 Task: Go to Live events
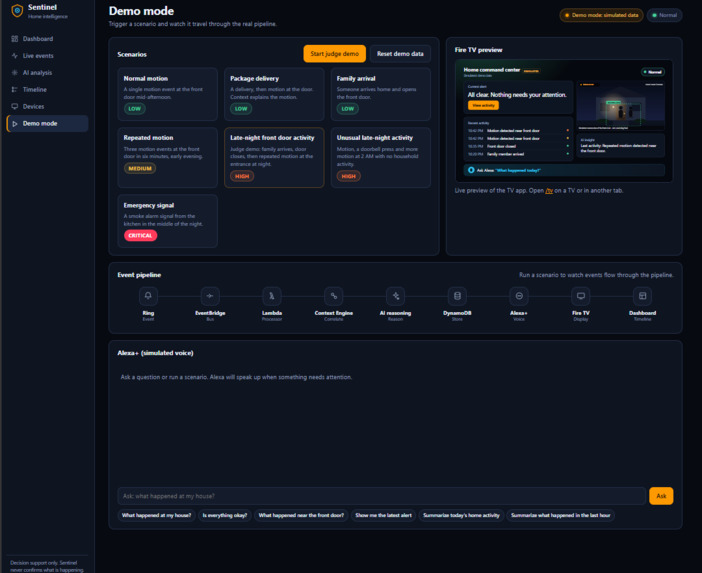click(x=47, y=56)
